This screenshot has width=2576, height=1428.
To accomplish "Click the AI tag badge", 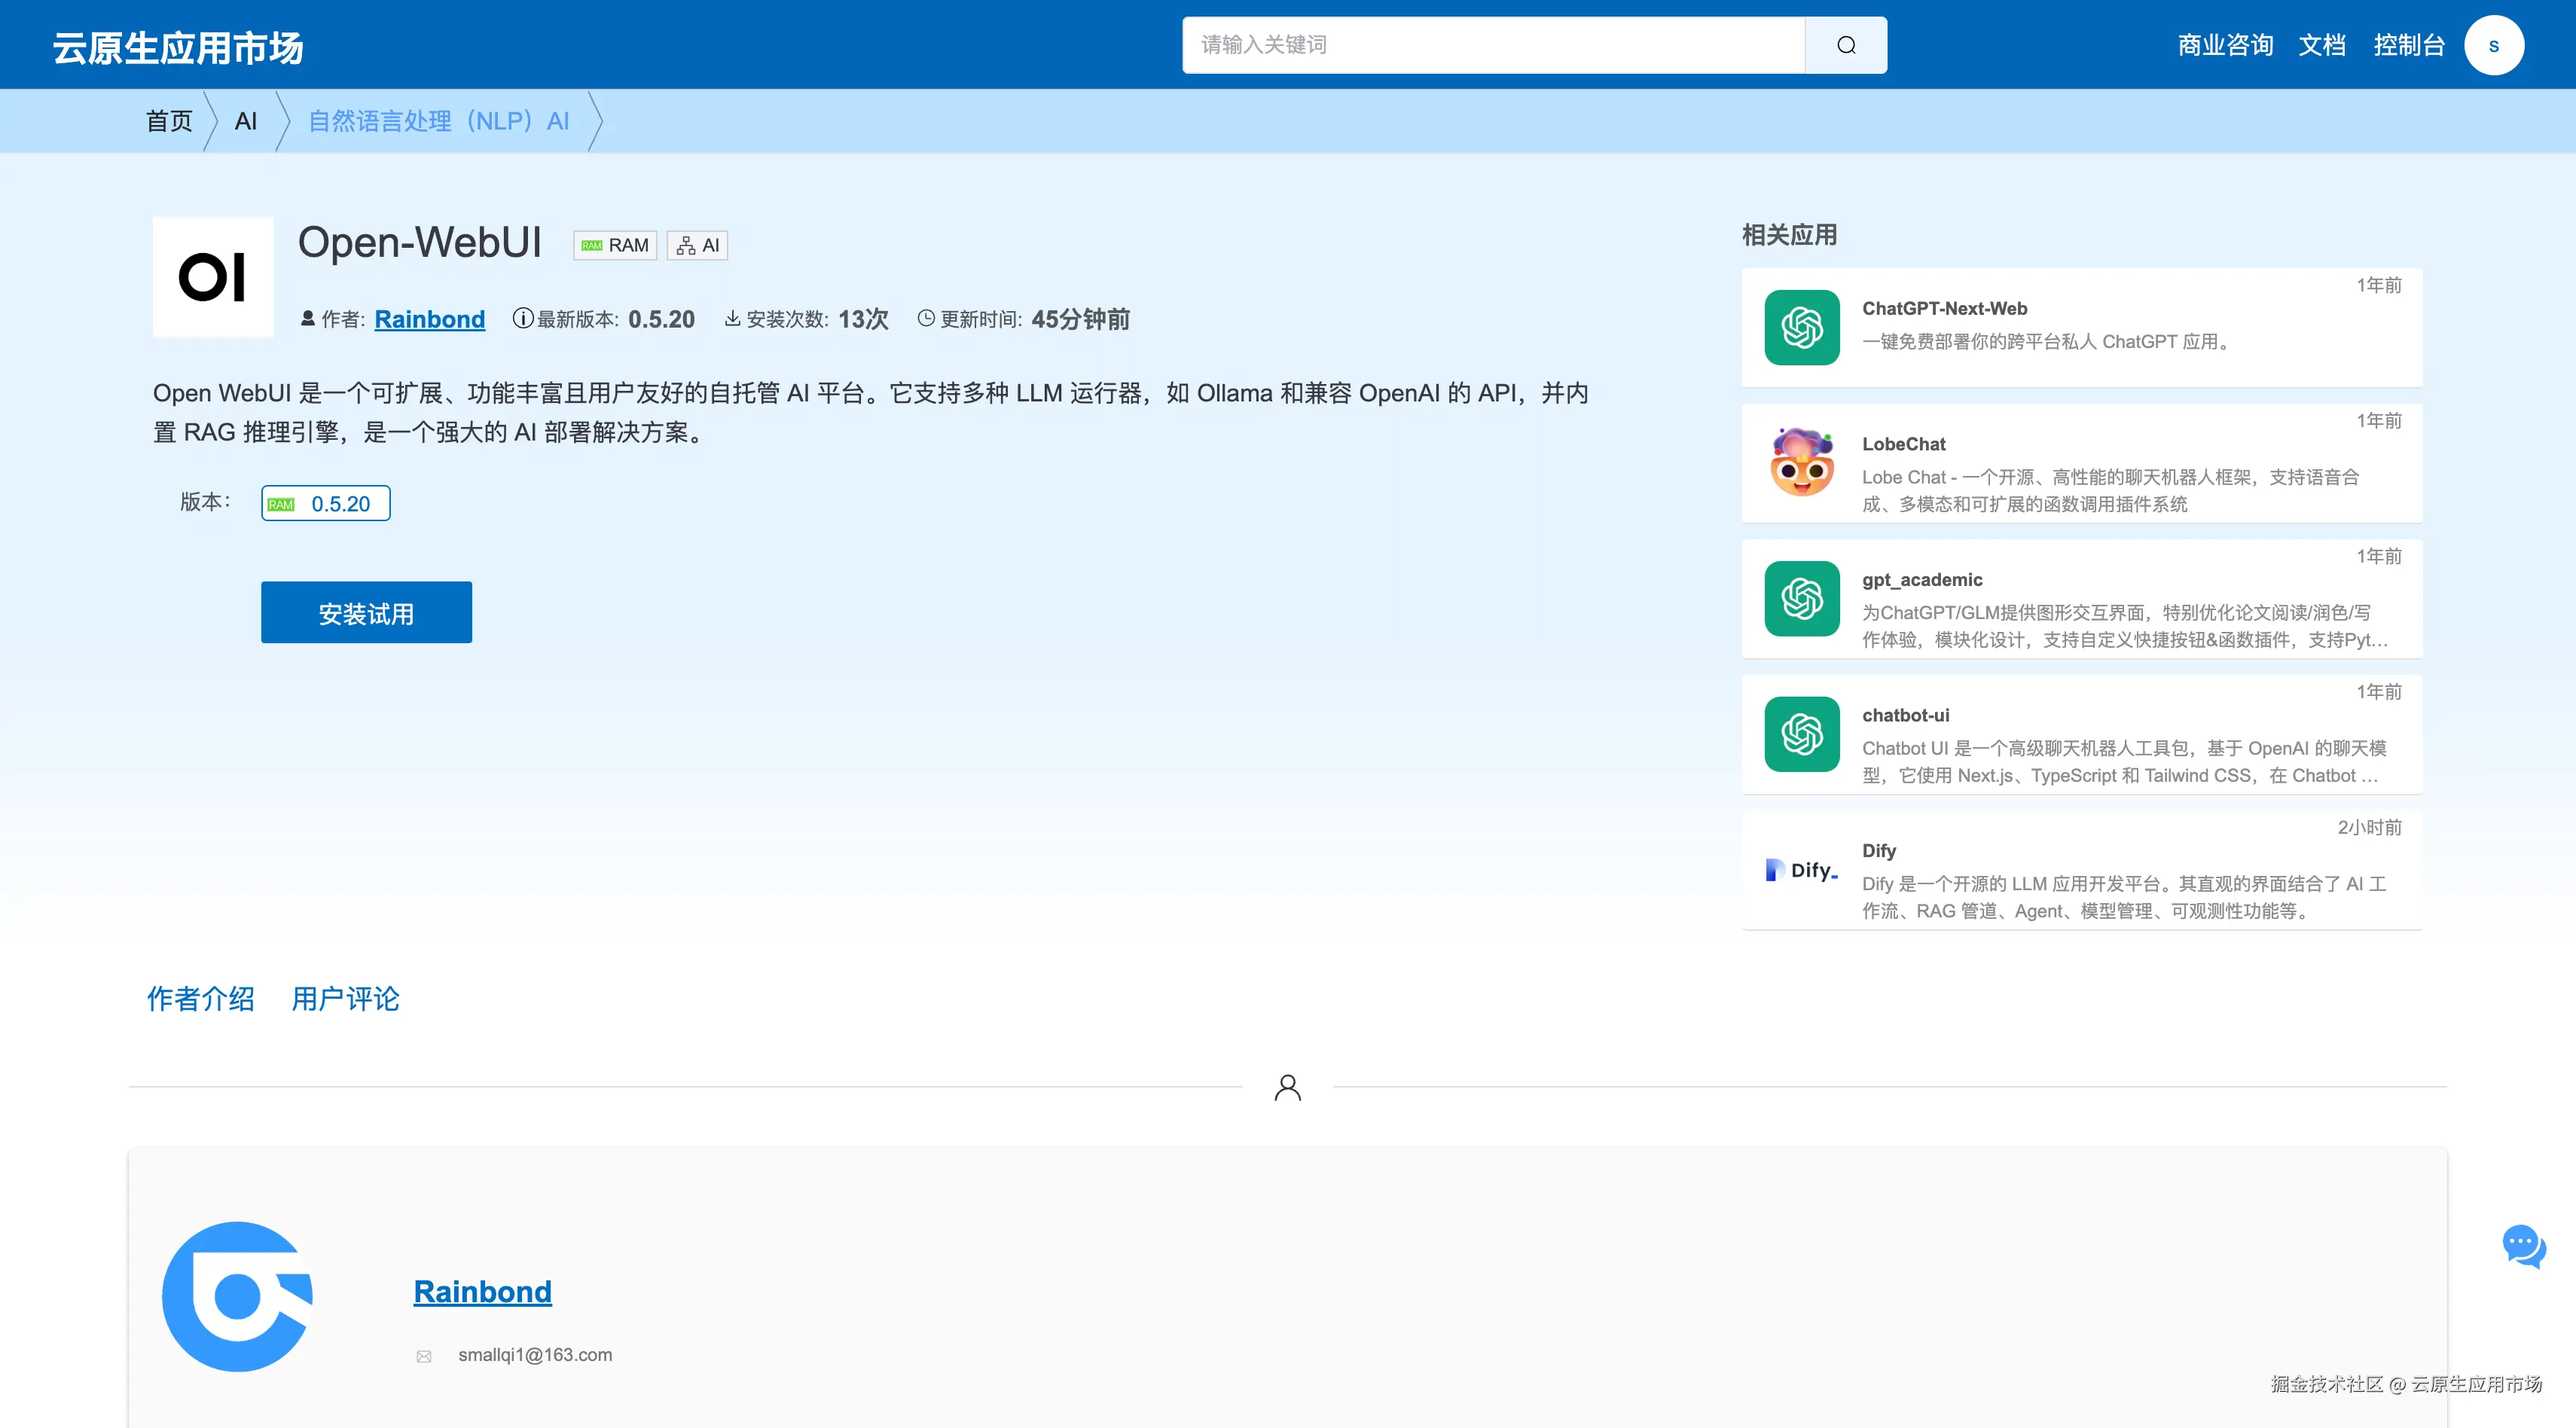I will click(x=697, y=245).
